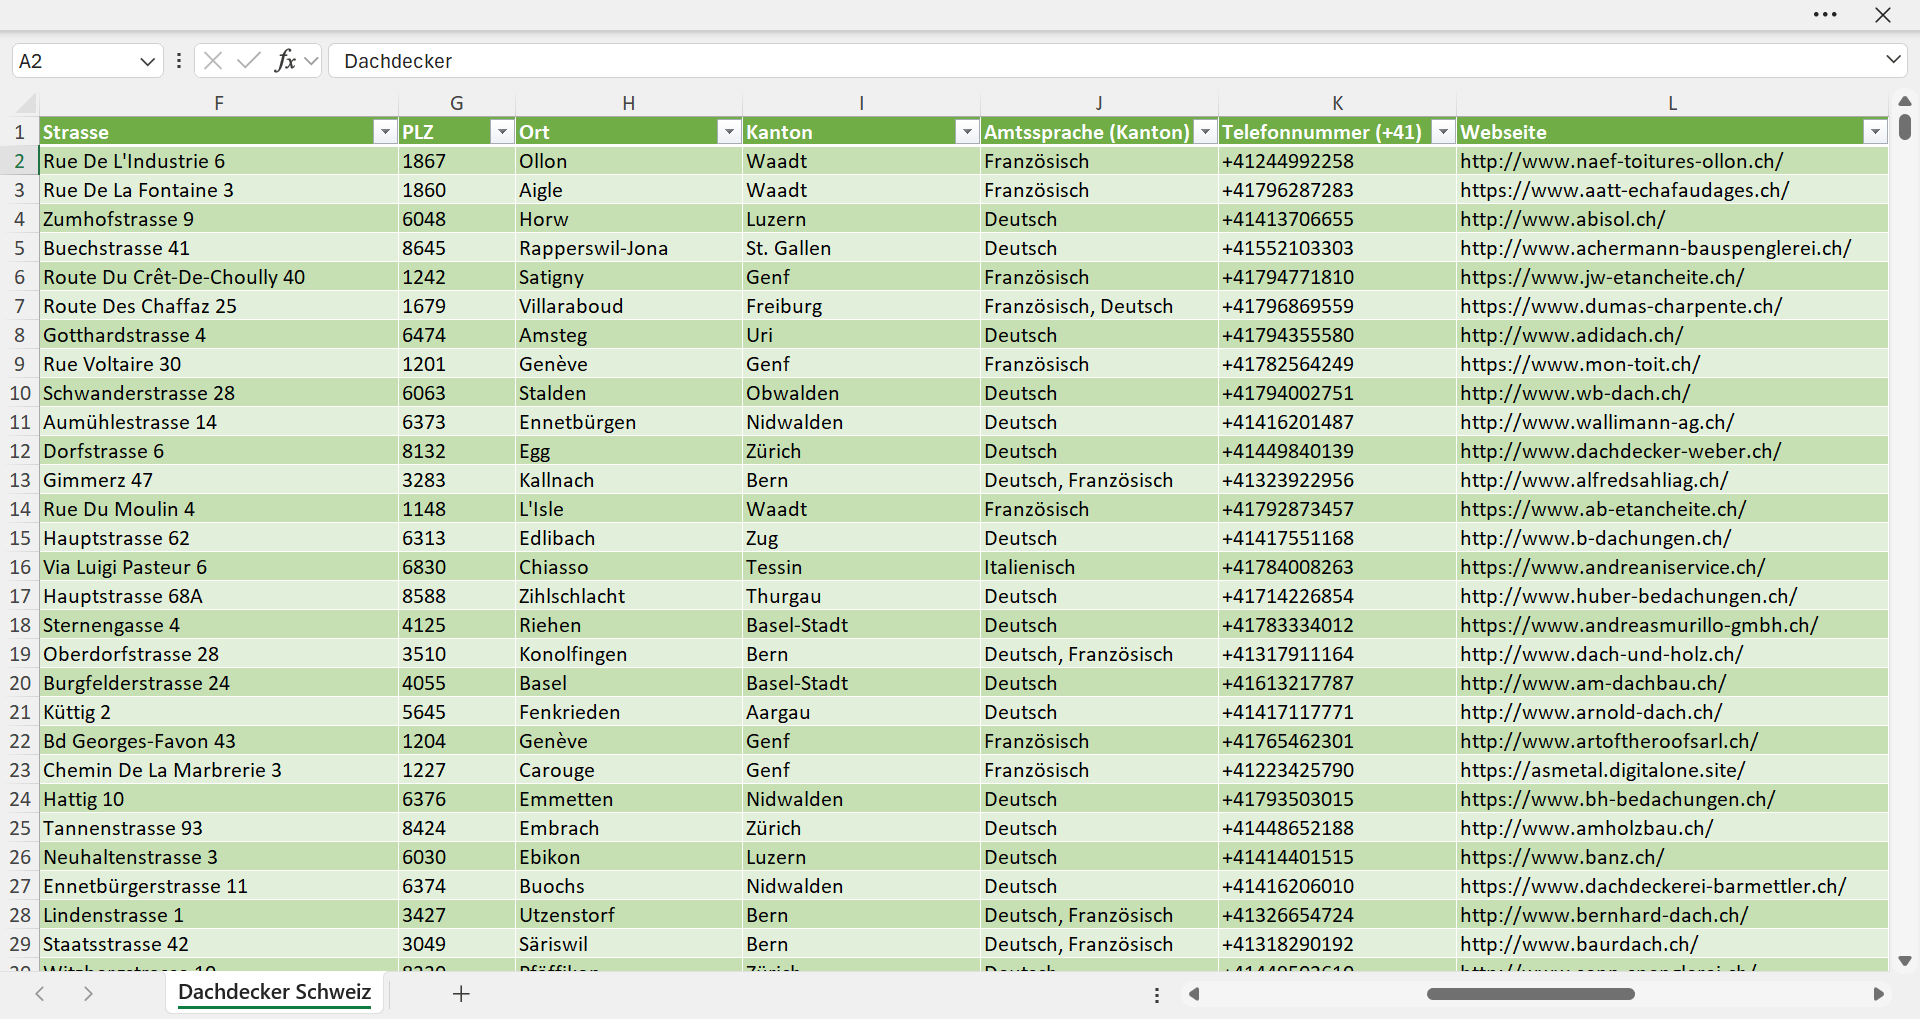The height and width of the screenshot is (1019, 1920).
Task: Go to next sheet arrow
Action: (x=88, y=994)
